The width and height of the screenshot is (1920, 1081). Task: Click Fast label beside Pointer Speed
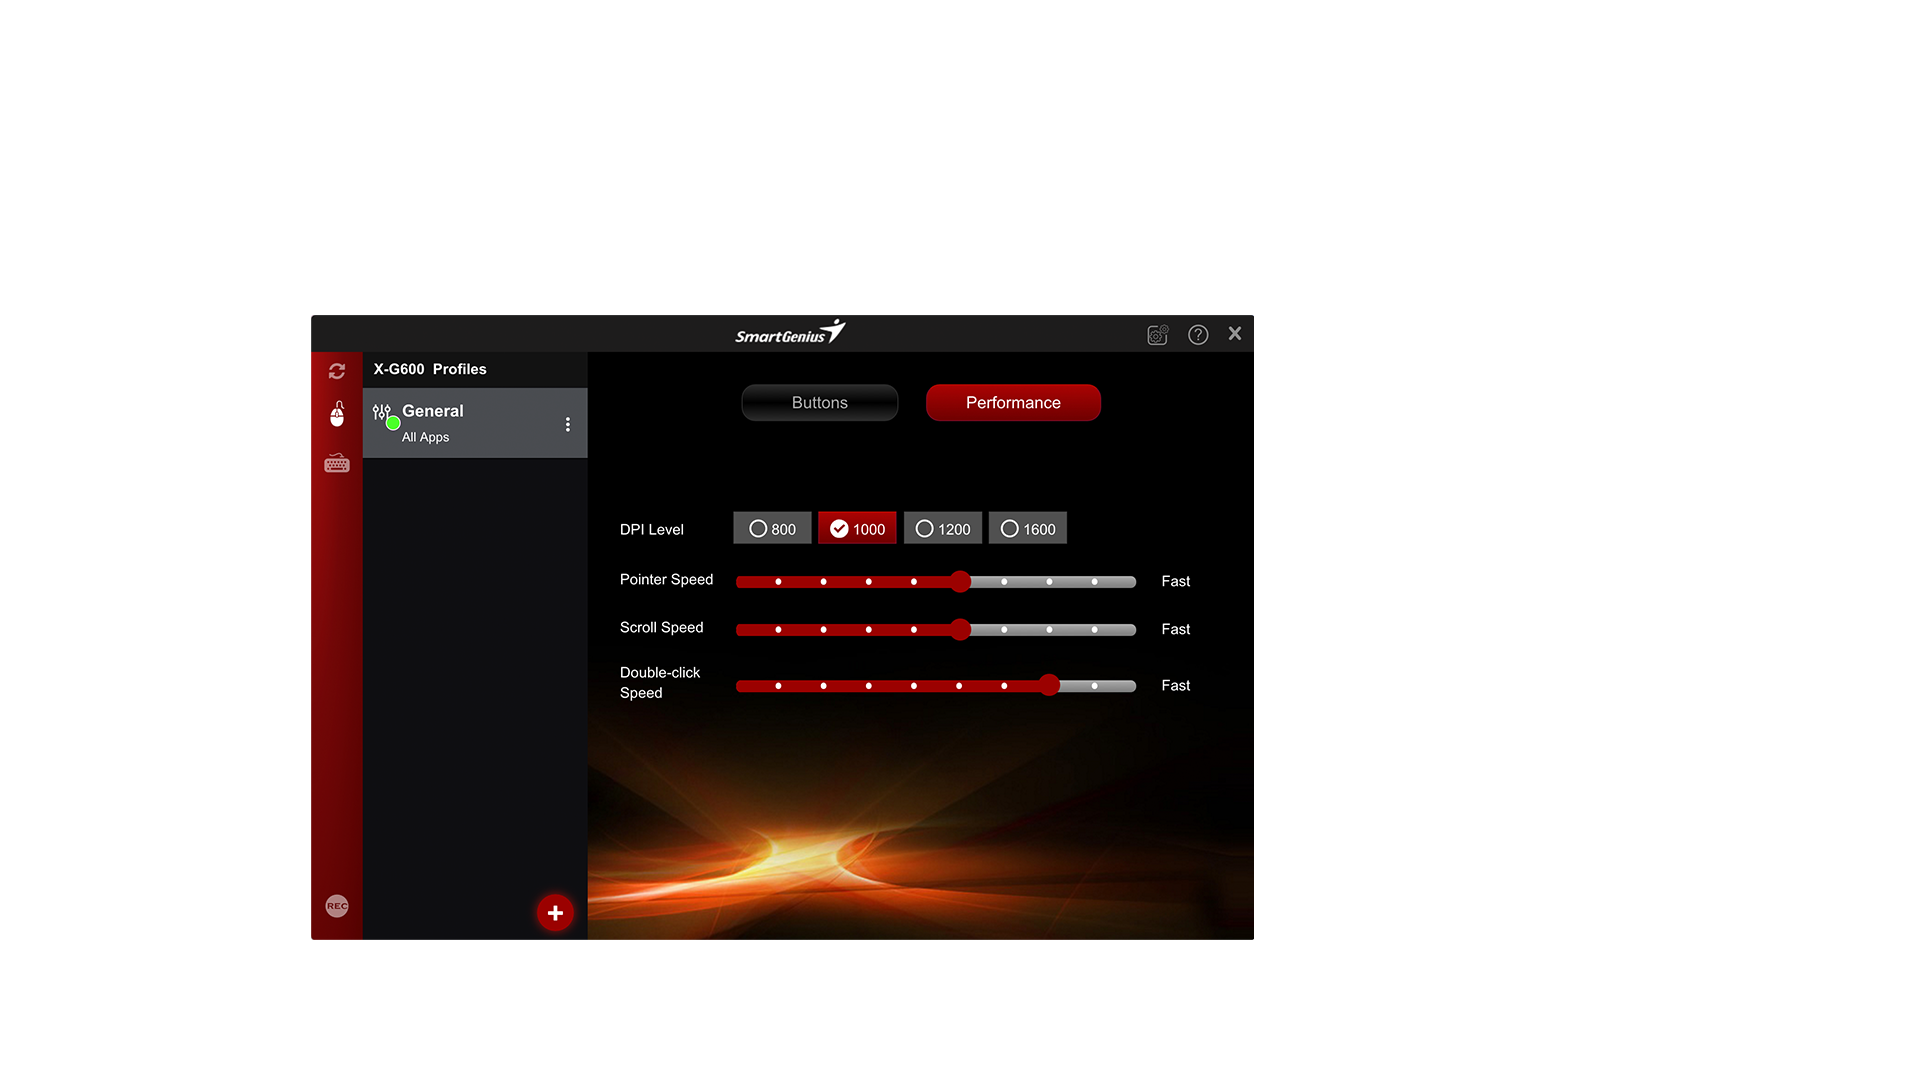1175,581
